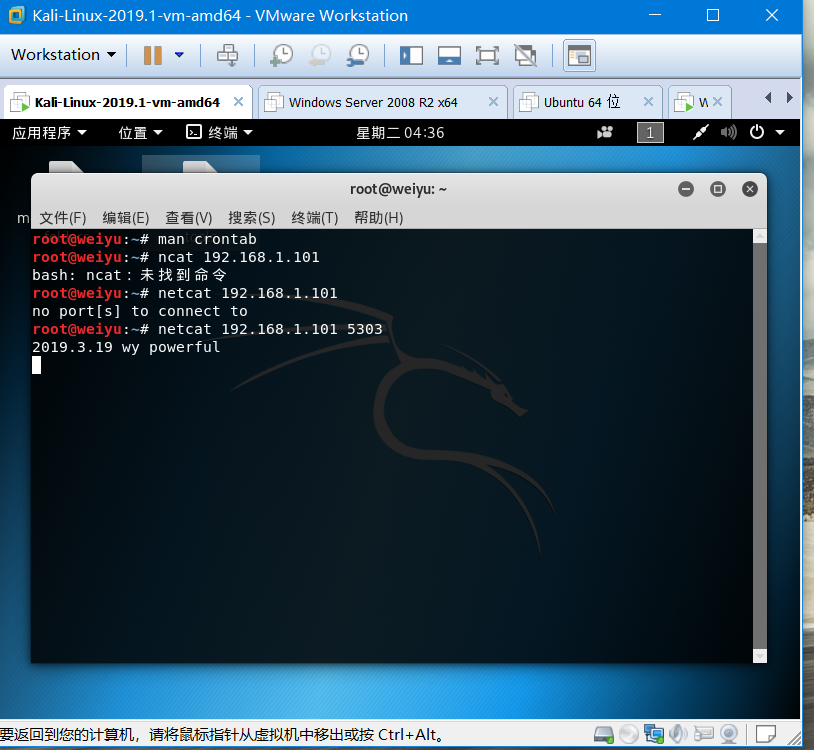Viewport: 814px width, 750px height.
Task: Pause the virtual machine
Action: 153,55
